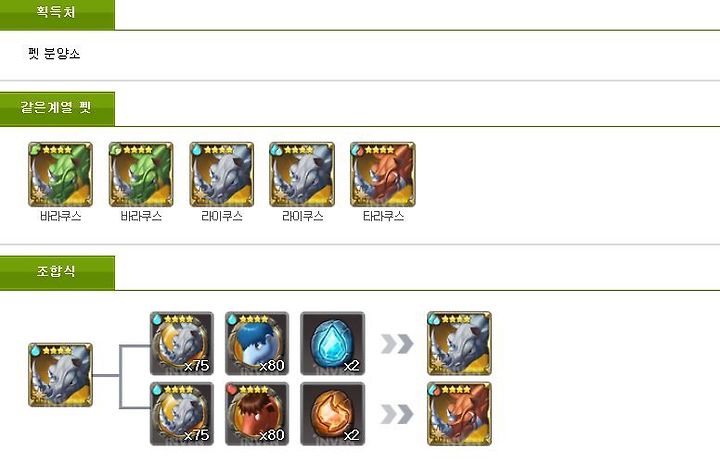720x463 pixels.
Task: Click the first green 바라쿠스 pet icon
Action: tap(60, 175)
